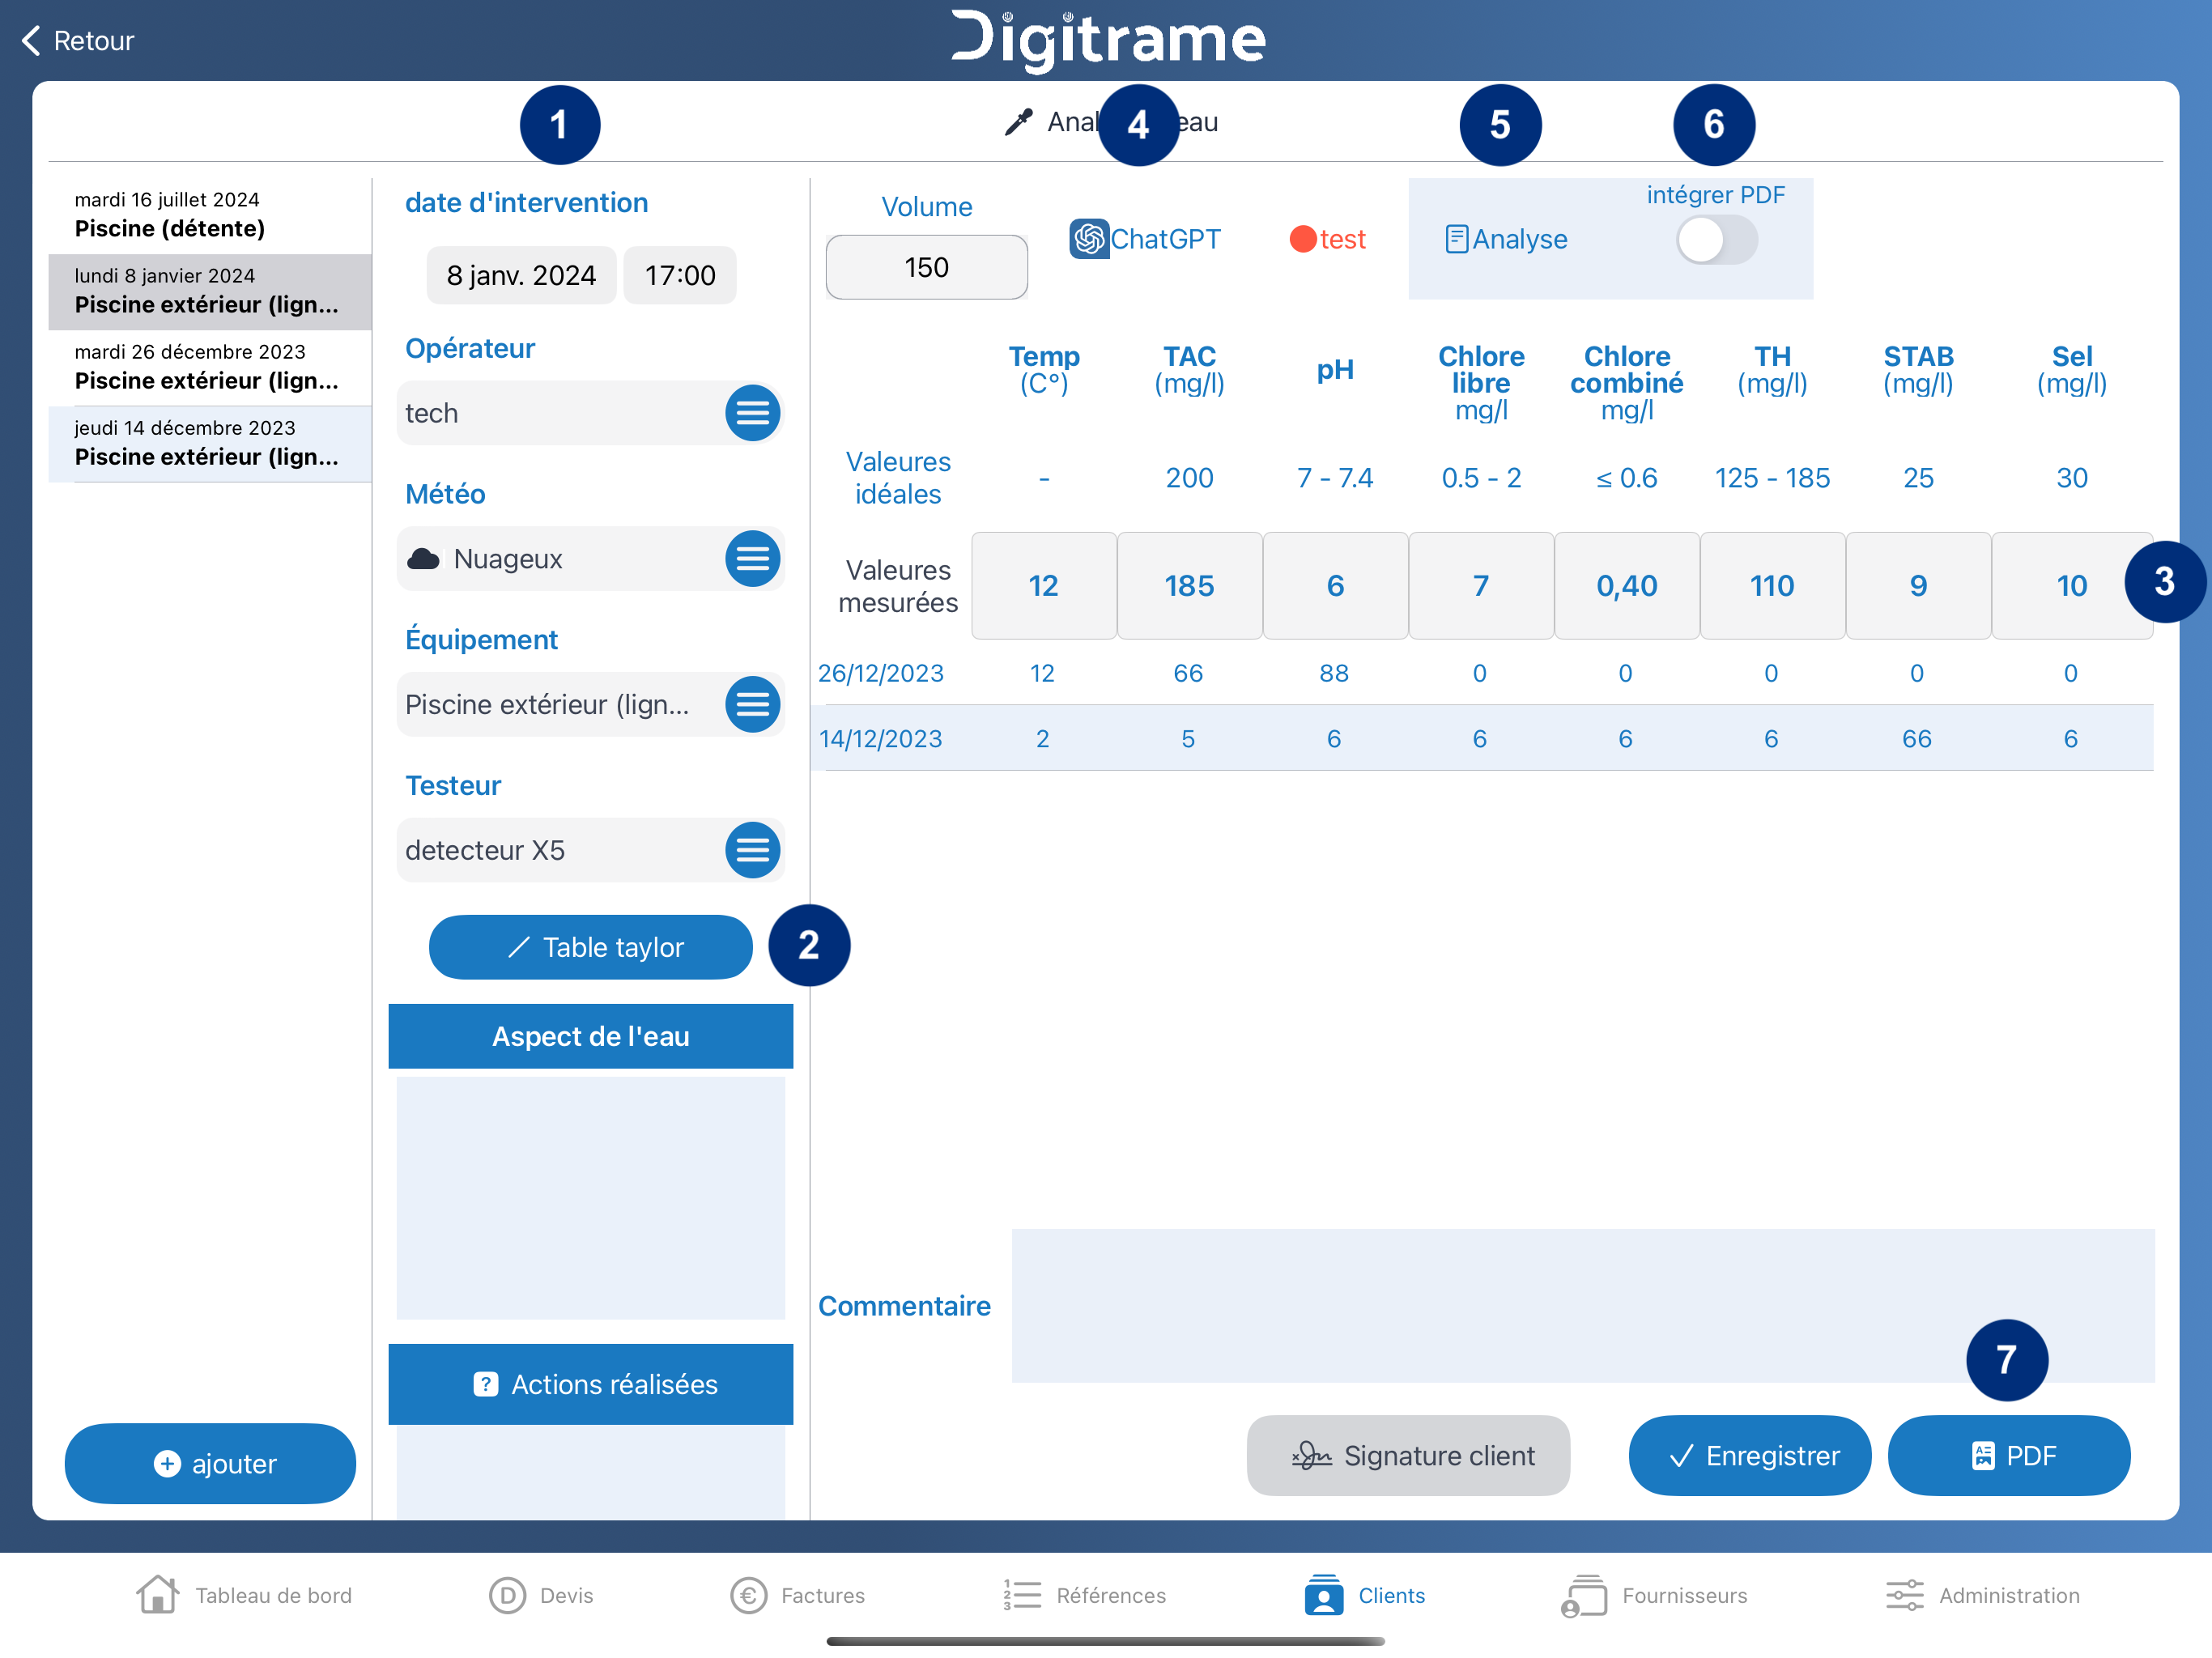Open the ChatGPT assistant icon

click(1089, 239)
